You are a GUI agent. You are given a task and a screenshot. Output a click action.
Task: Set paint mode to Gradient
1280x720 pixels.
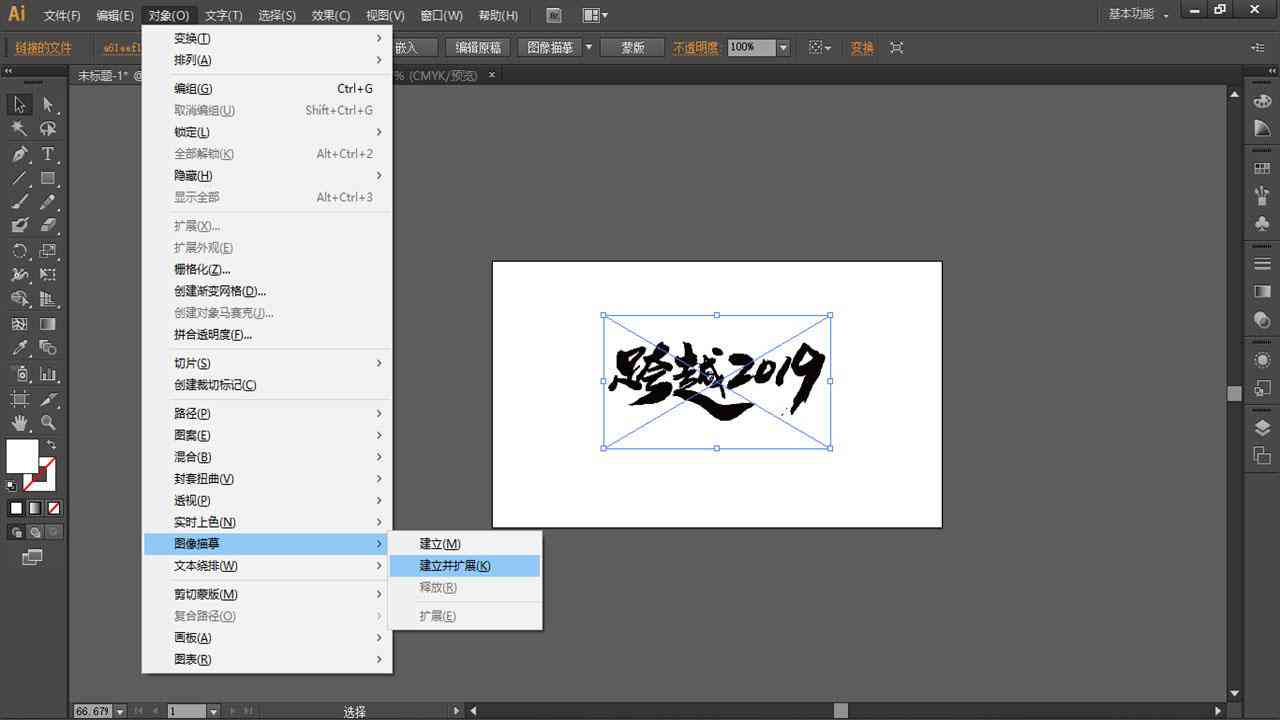[x=35, y=508]
